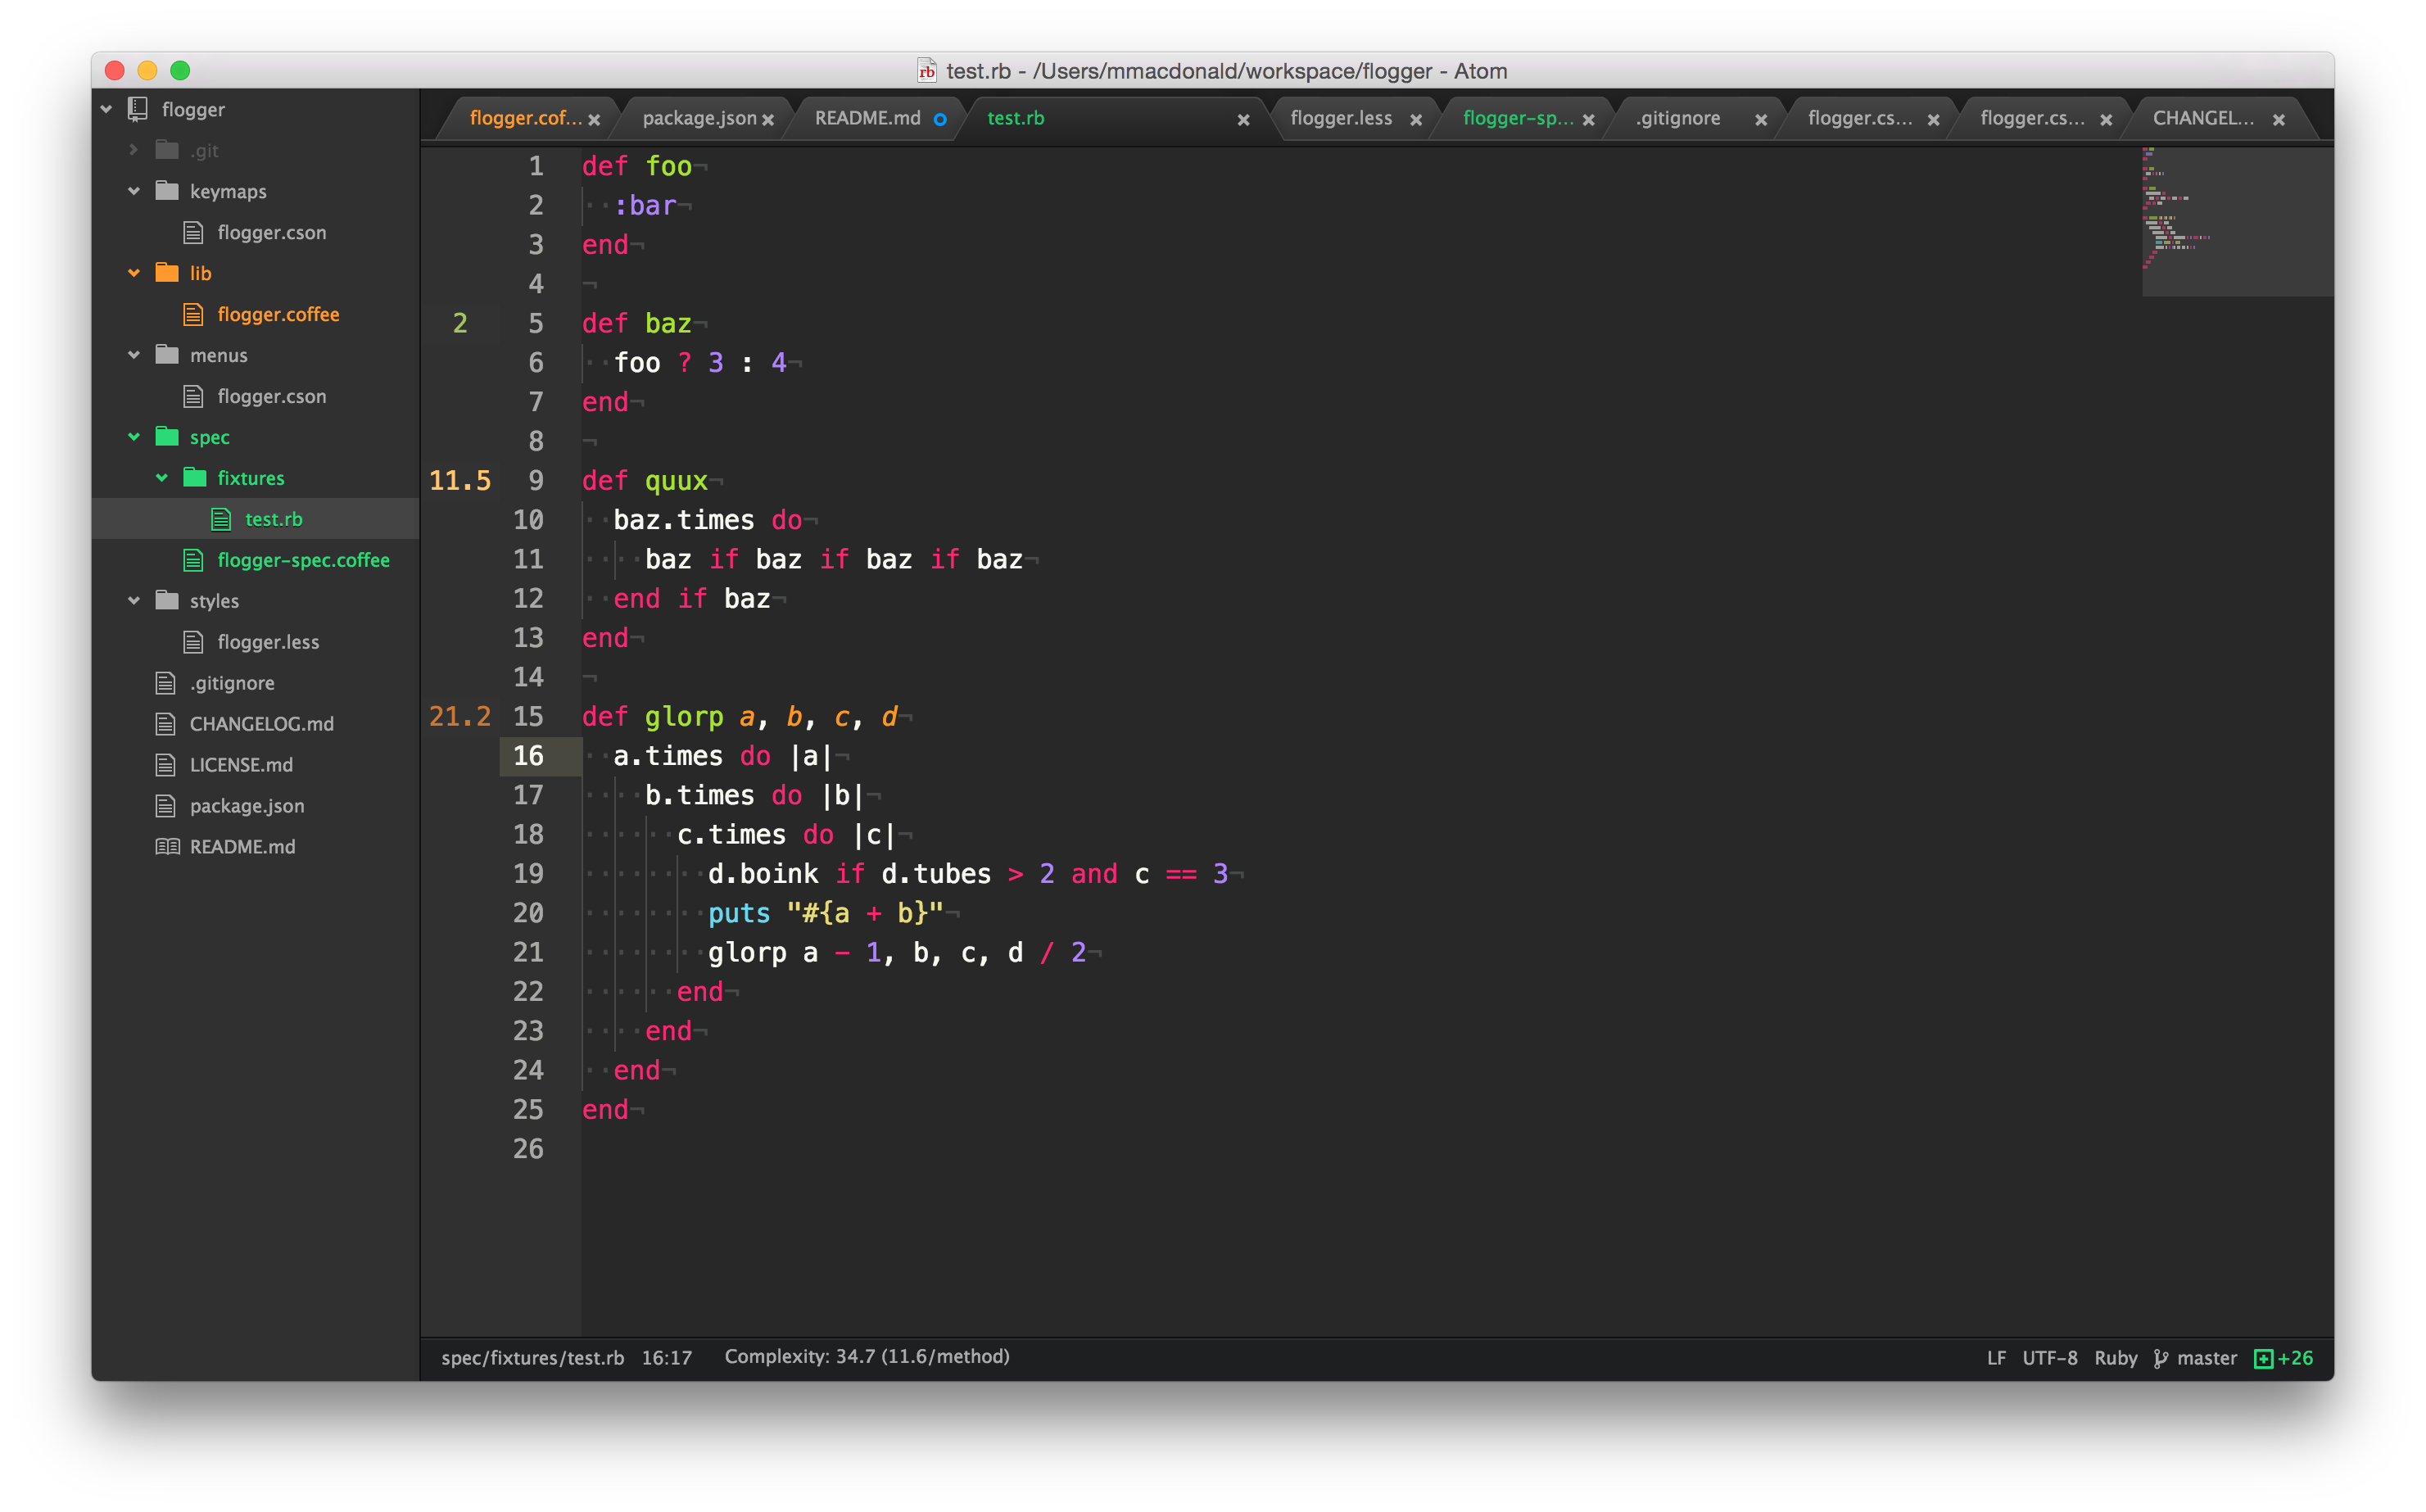Collapse the styles folder chevron
2426x1512 pixels.
134,601
